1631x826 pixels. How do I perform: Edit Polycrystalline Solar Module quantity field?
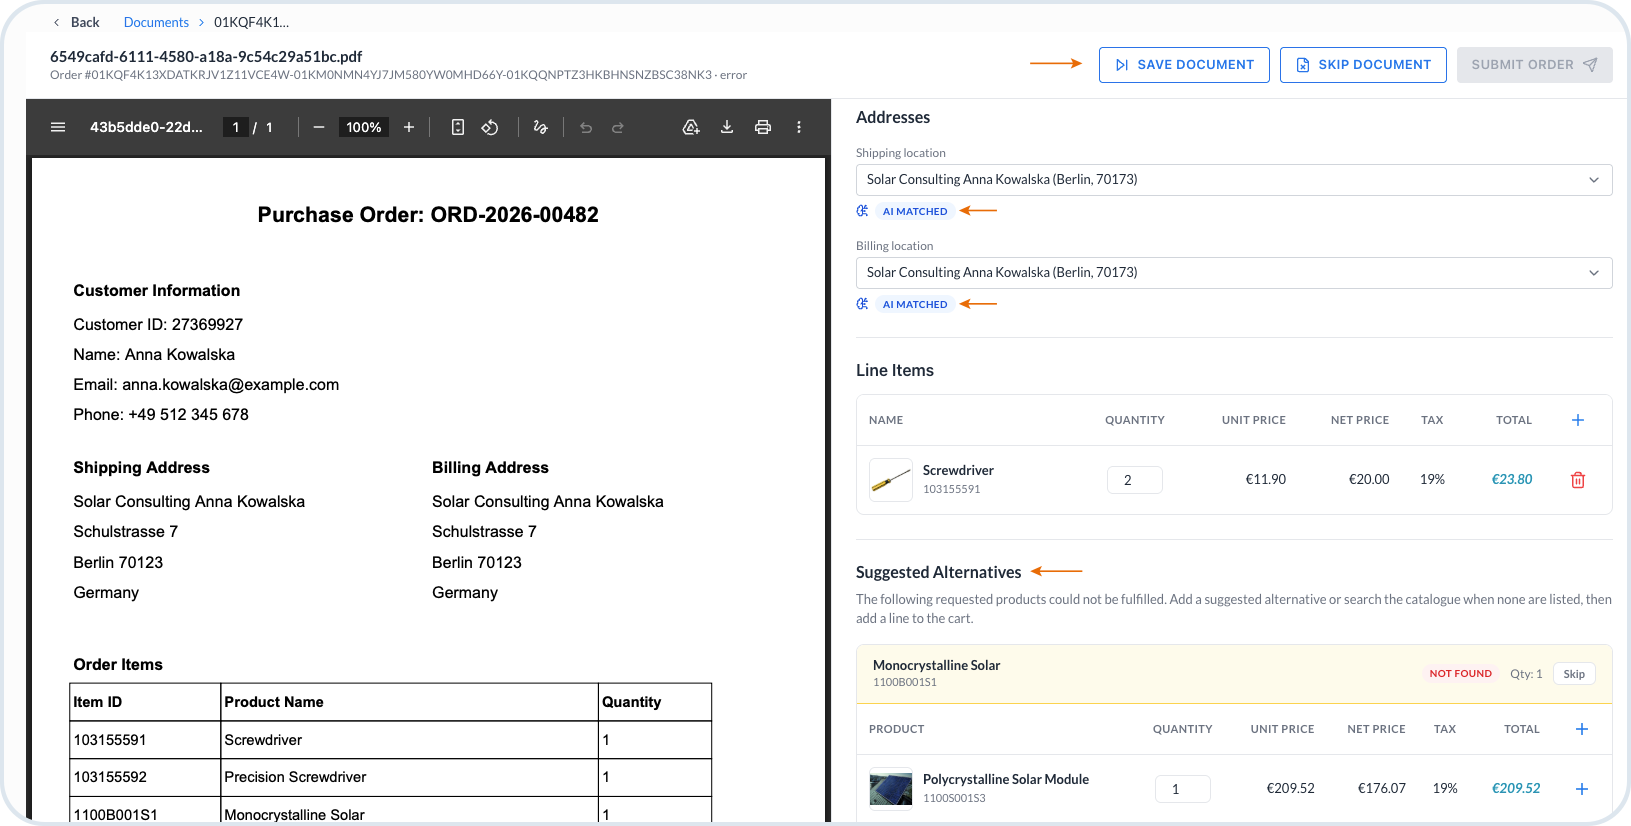(1183, 789)
